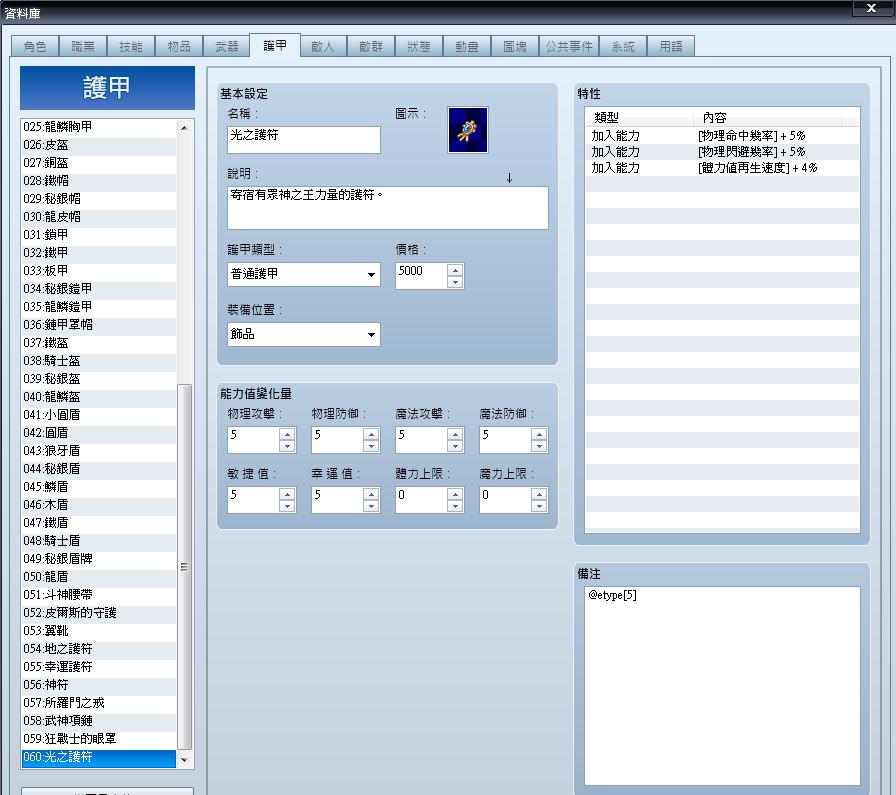Select the 體力值再生速度 +4% trait row
The image size is (896, 795).
(722, 168)
